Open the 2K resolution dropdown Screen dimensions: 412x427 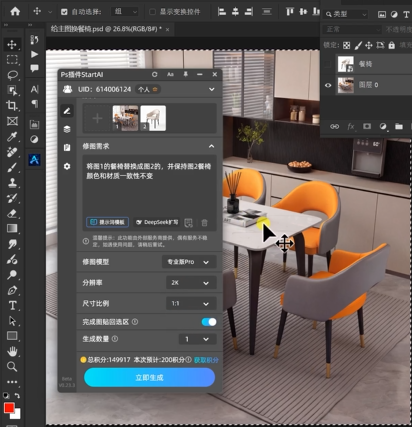(191, 283)
